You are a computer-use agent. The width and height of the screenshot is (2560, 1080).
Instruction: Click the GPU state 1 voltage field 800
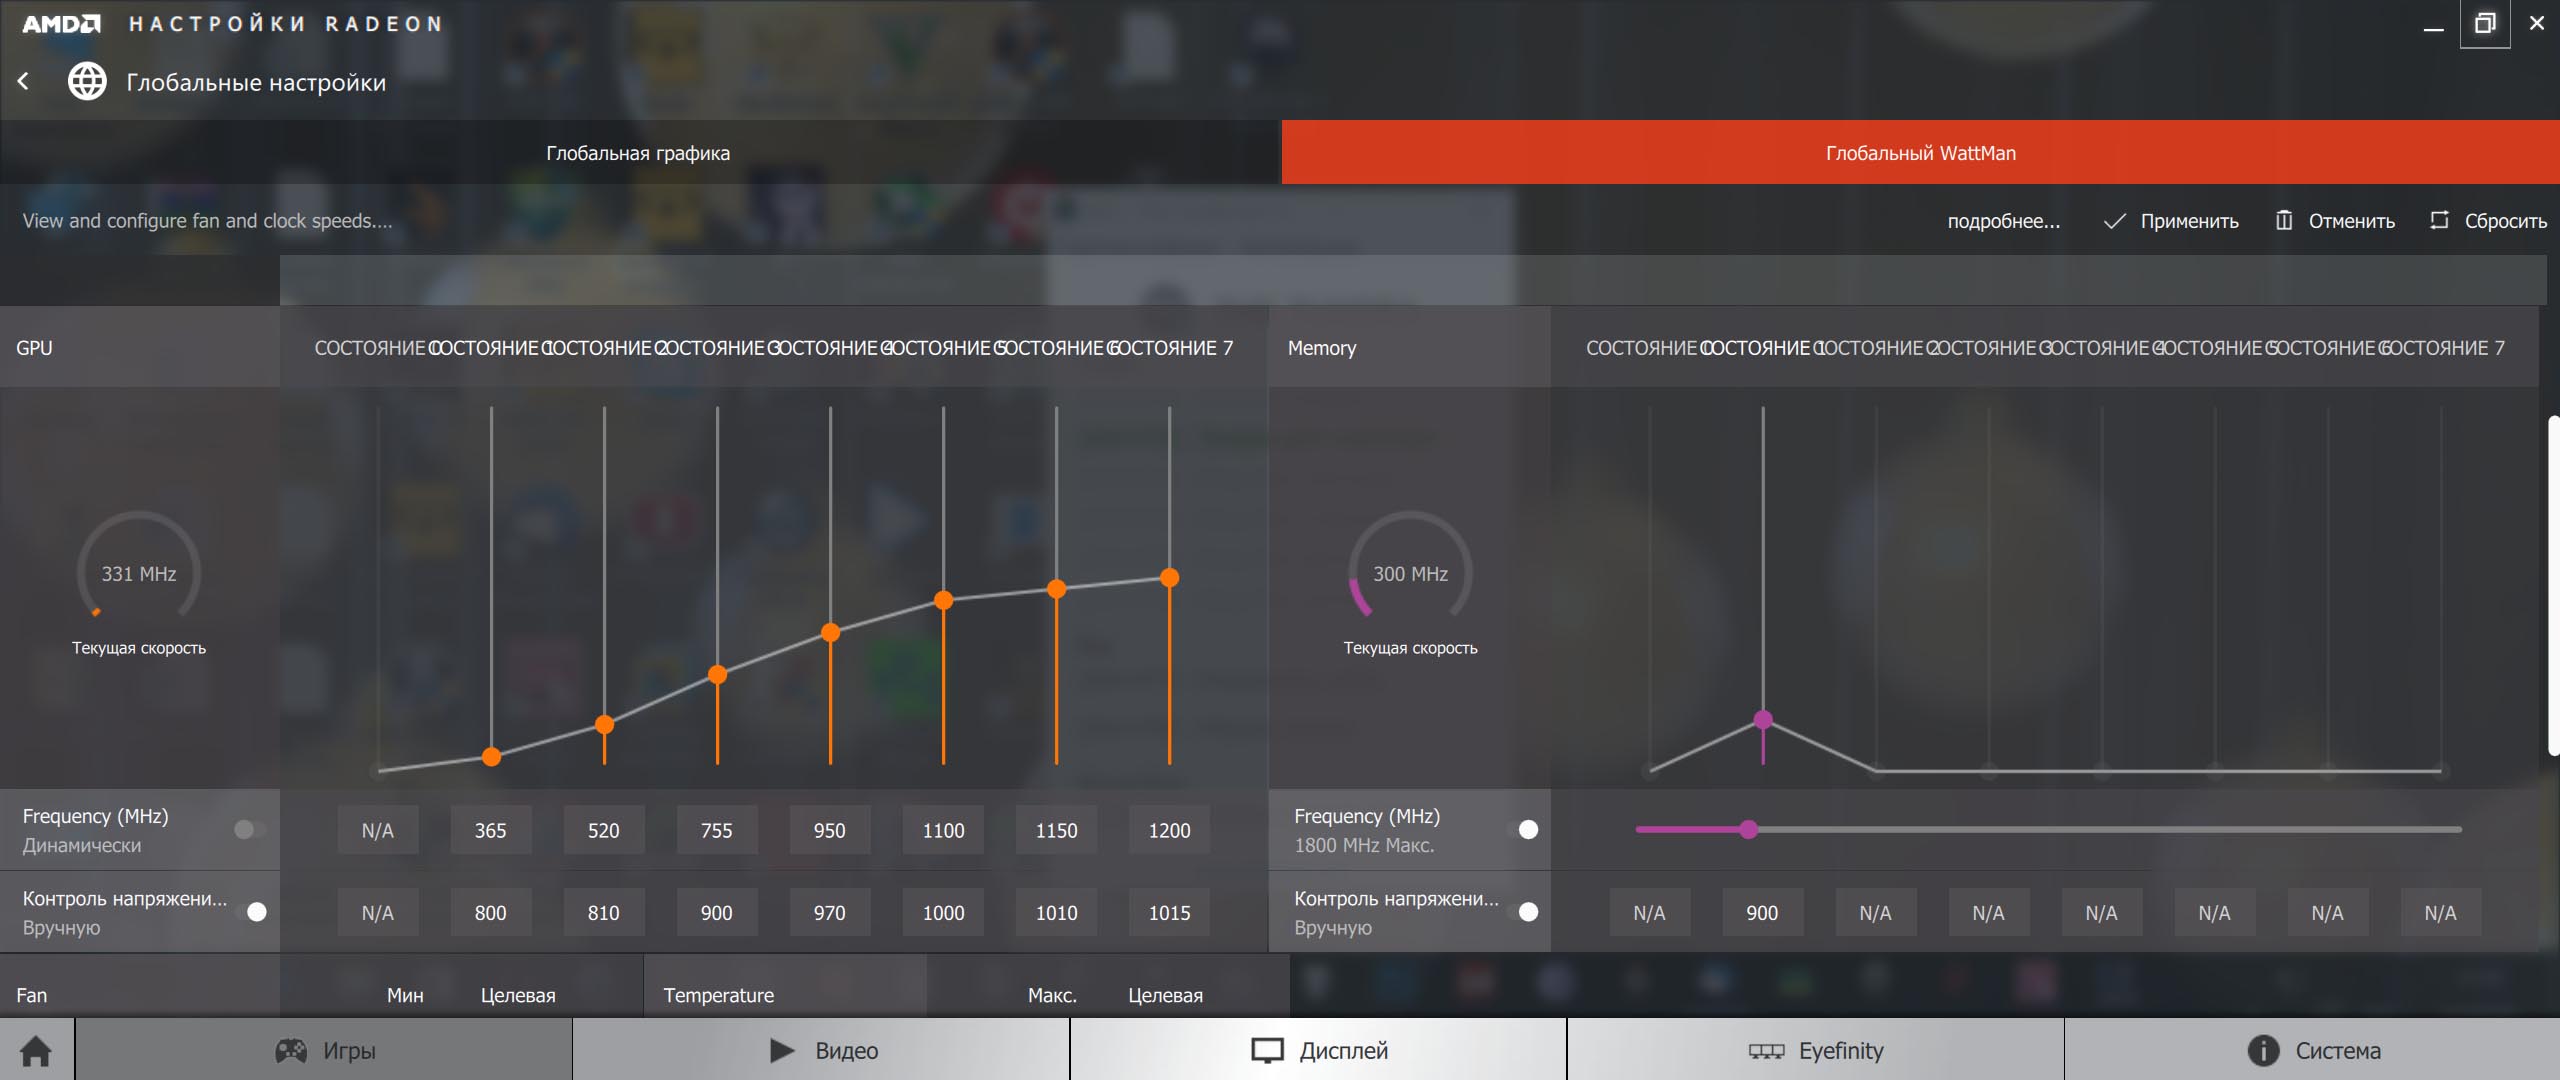490,913
